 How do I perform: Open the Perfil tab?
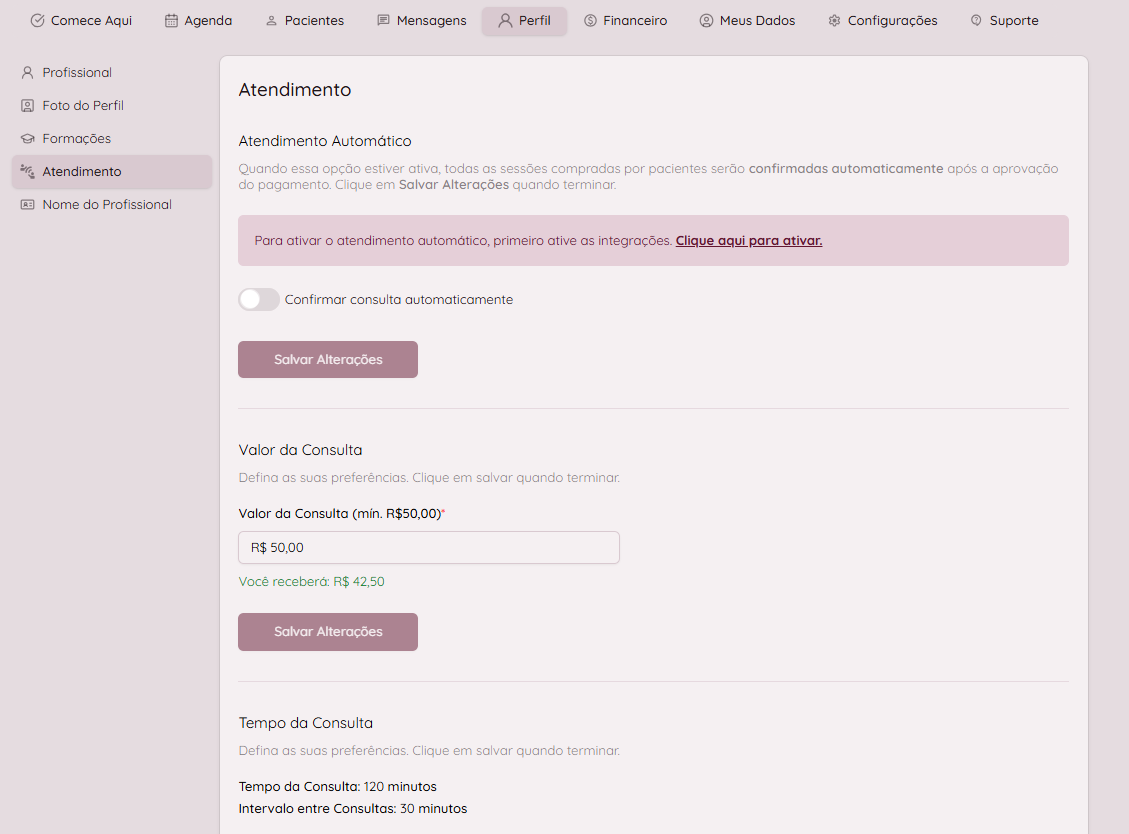click(x=524, y=21)
